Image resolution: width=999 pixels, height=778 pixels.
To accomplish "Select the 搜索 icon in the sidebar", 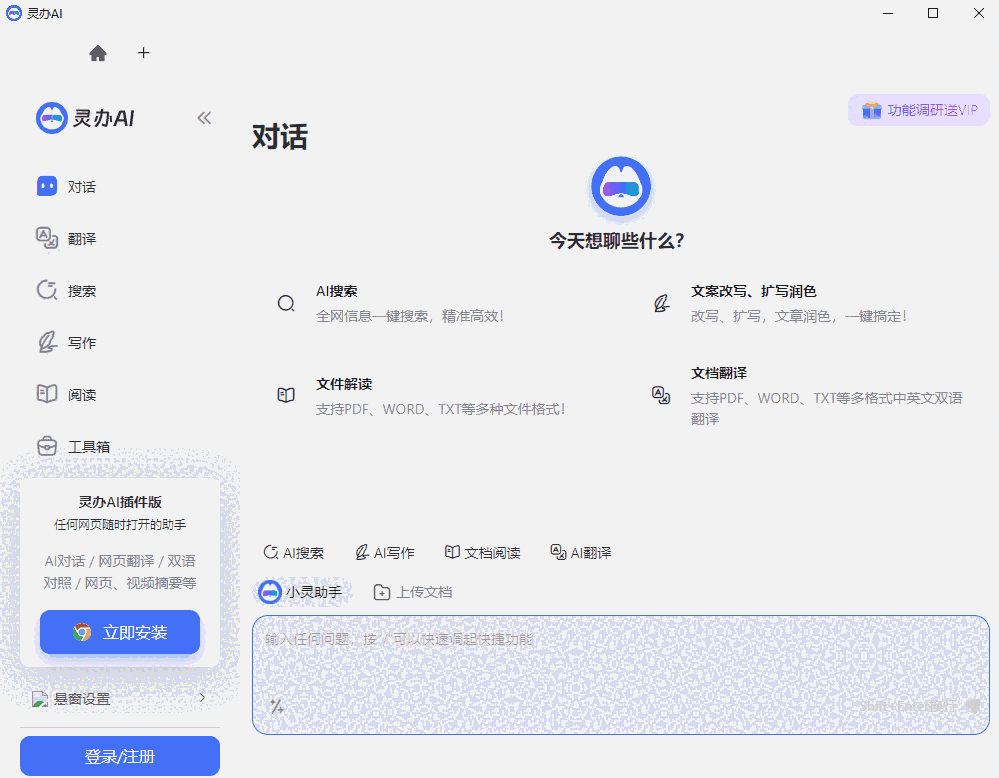I will 46,290.
